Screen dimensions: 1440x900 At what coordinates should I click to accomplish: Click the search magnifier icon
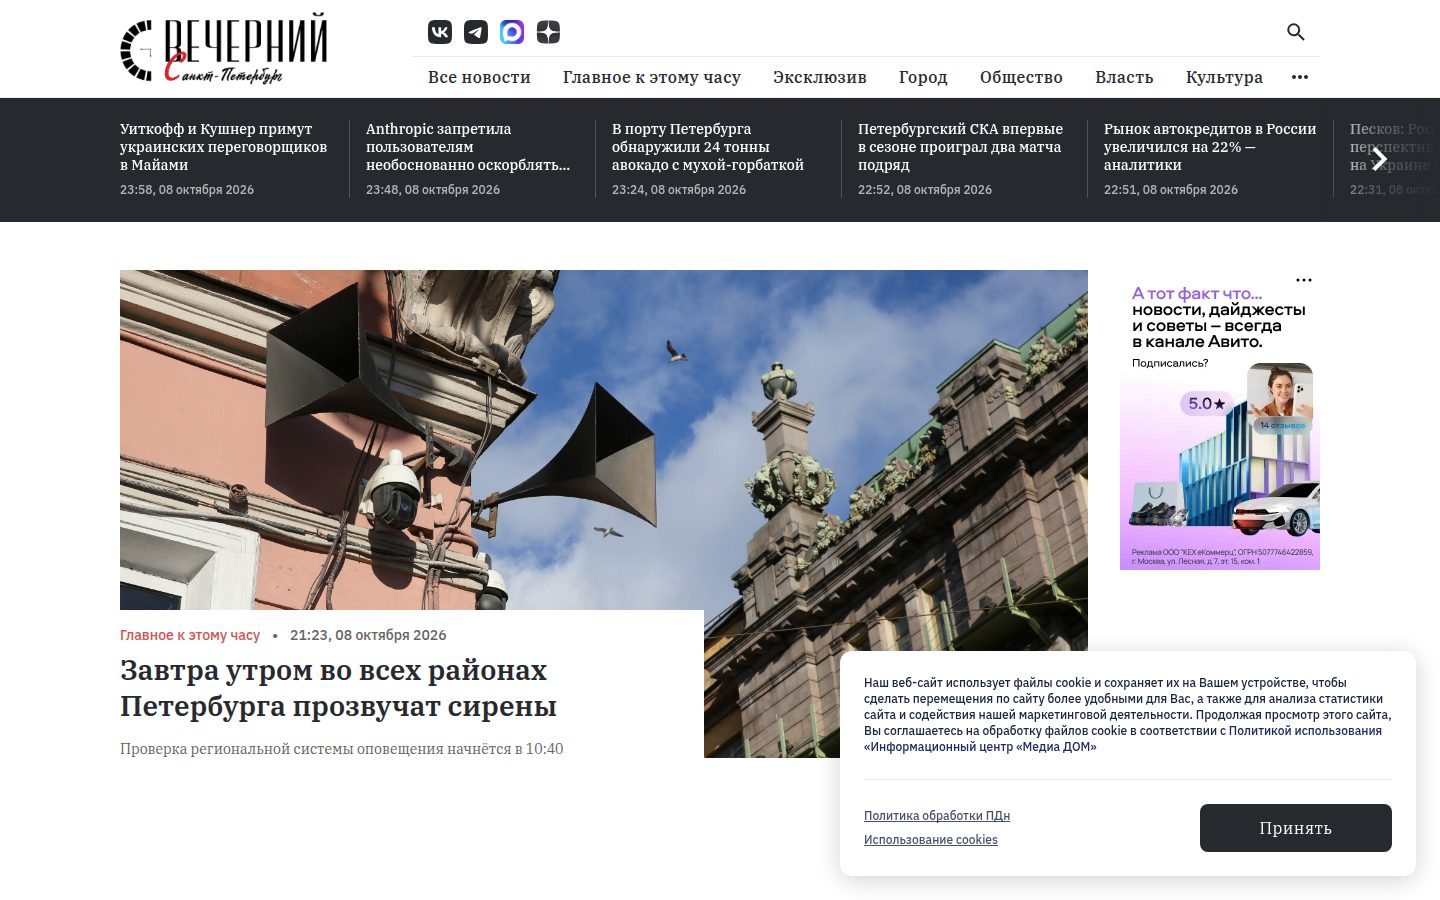pos(1295,32)
